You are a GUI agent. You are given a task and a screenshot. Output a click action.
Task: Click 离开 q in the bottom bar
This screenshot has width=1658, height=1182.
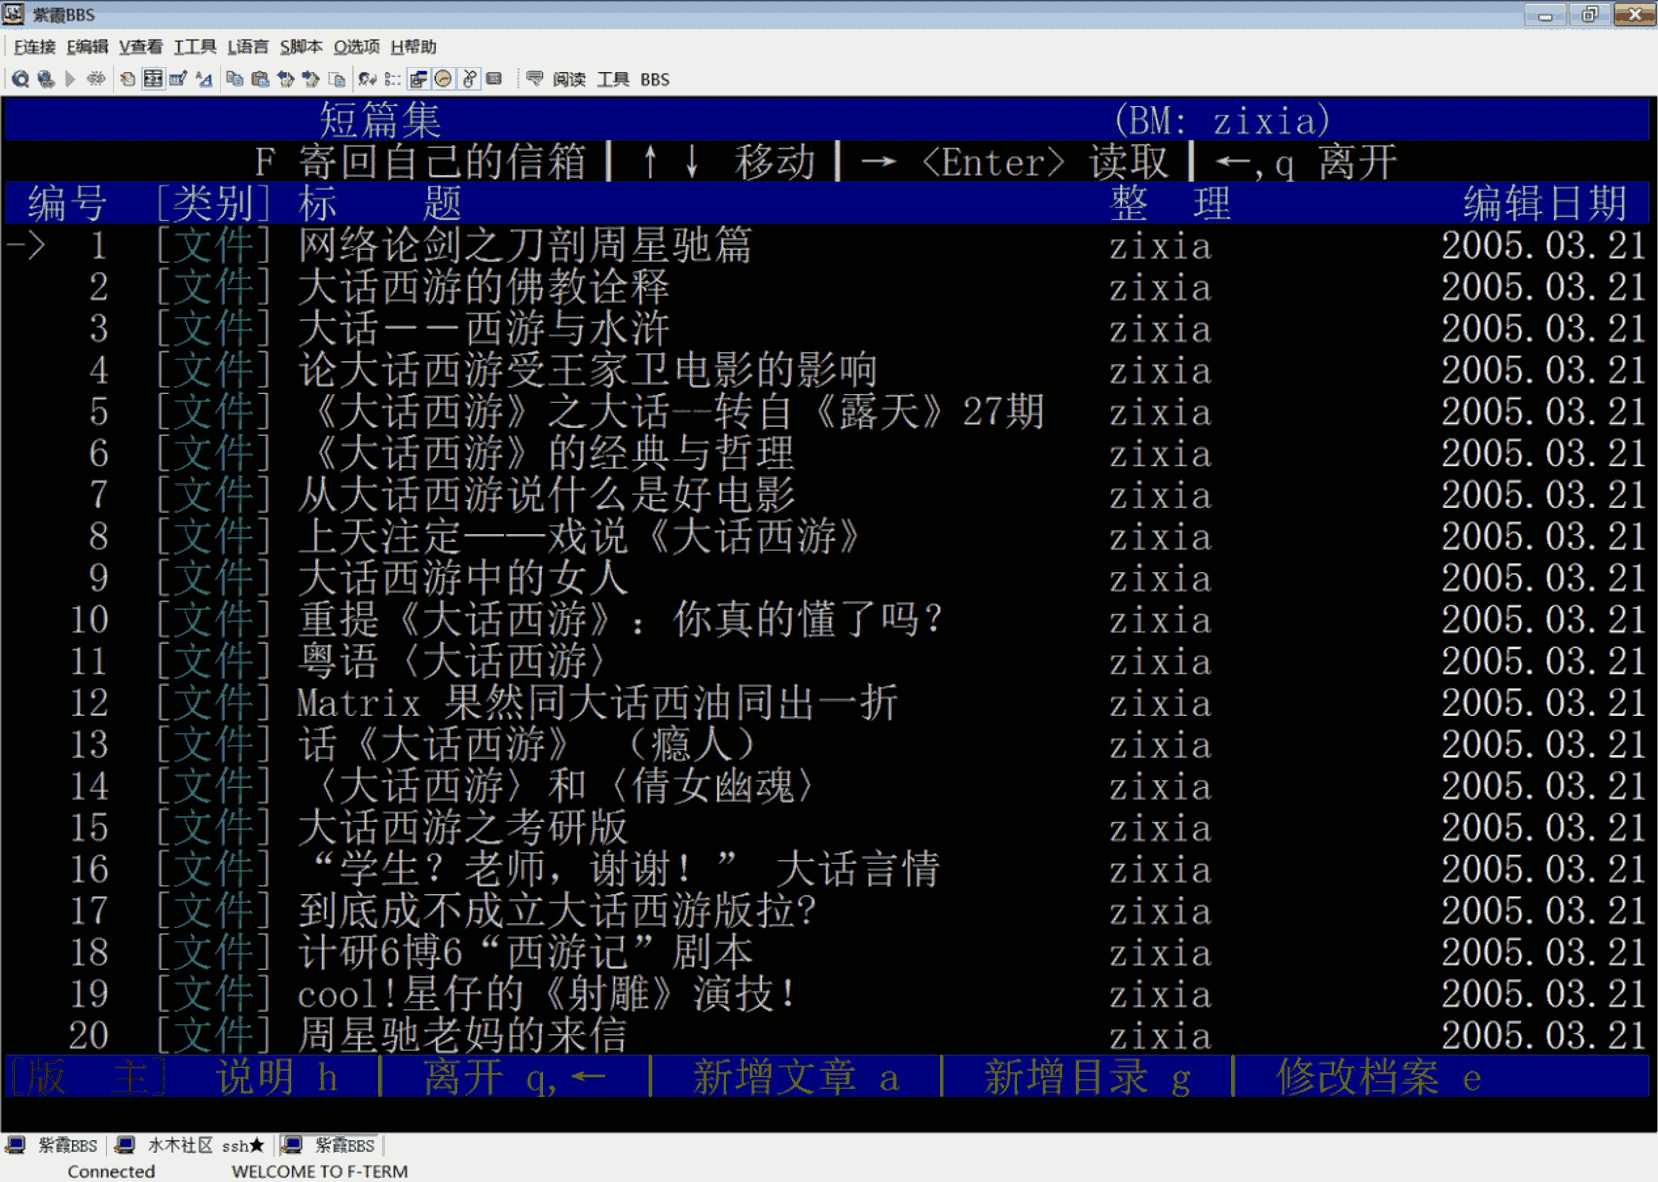click(514, 1077)
